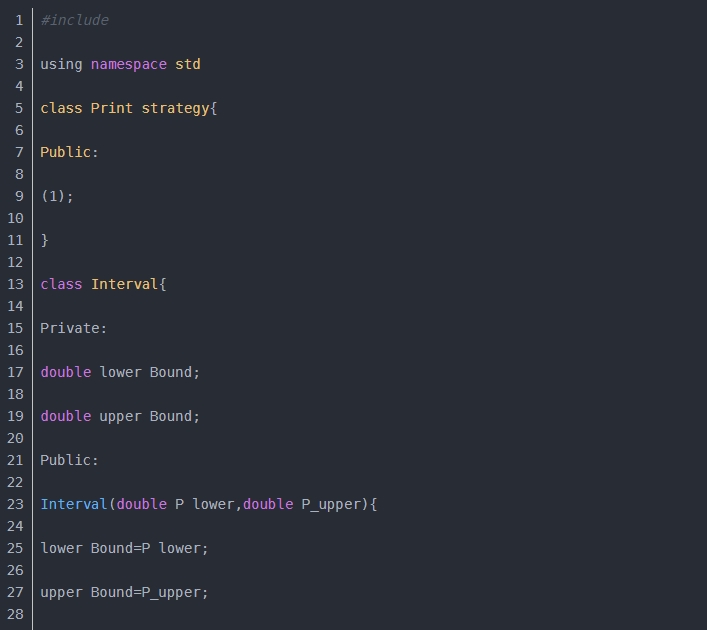Click line number 28 in the gutter
707x630 pixels.
(x=15, y=614)
